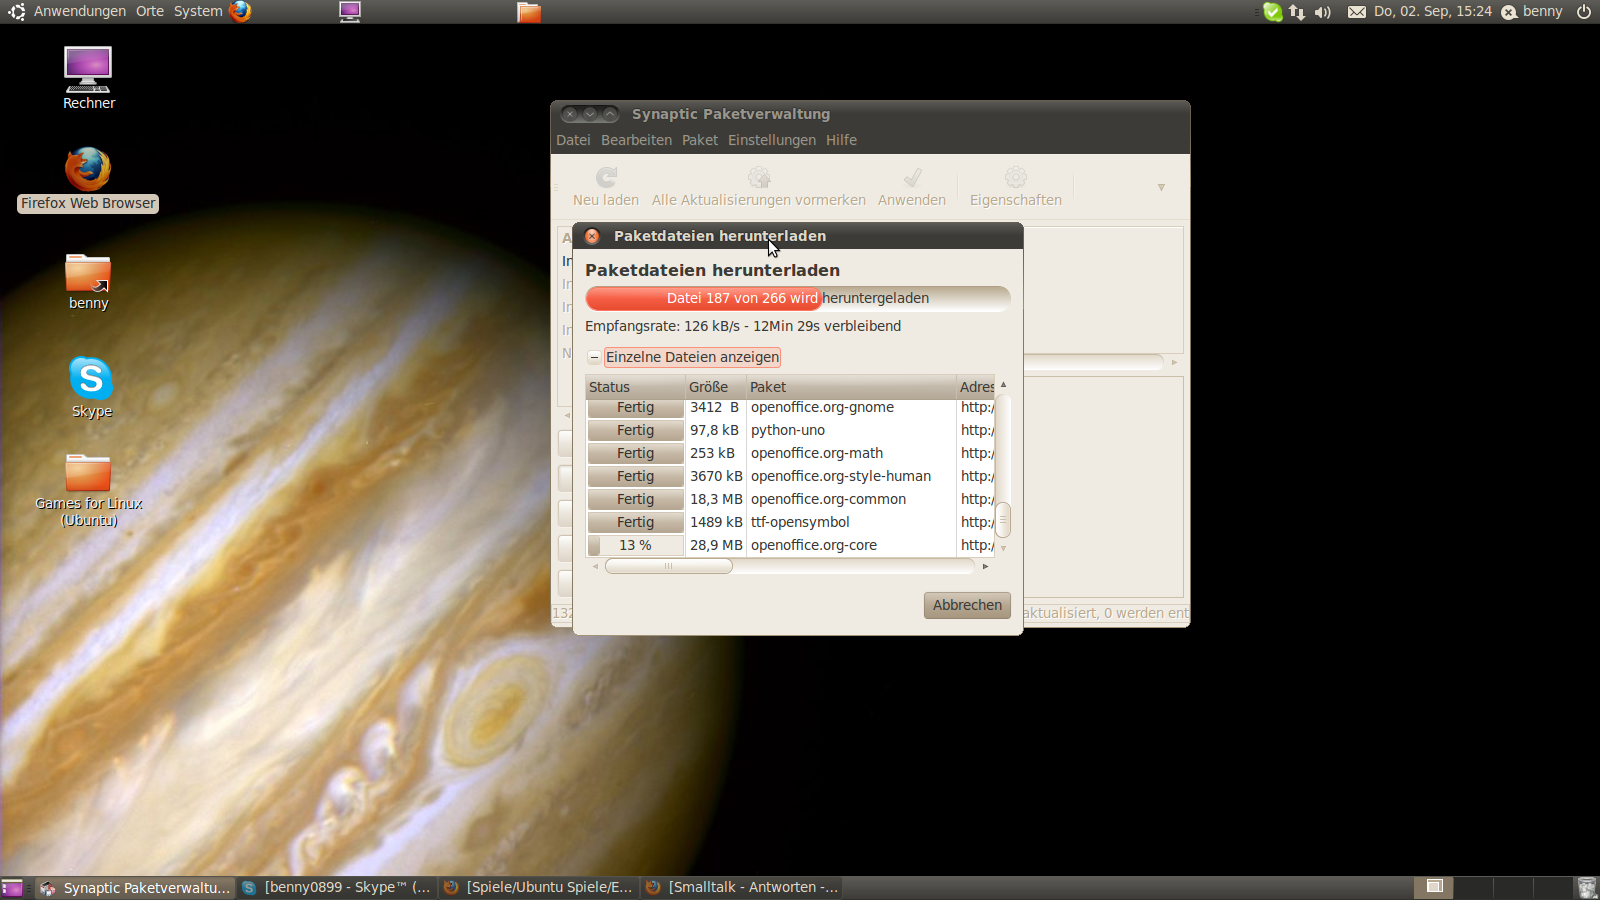Collapse the Einzelne Dateien anzeigen expander
Screen dimensions: 1600x900
[594, 357]
